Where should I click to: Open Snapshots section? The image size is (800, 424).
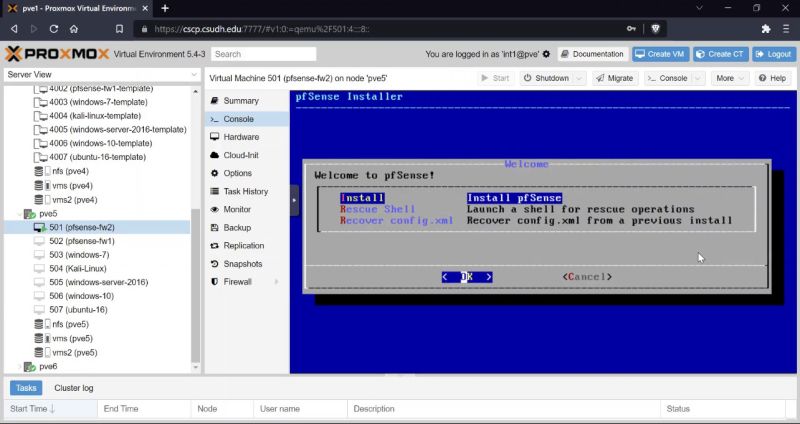pos(247,264)
